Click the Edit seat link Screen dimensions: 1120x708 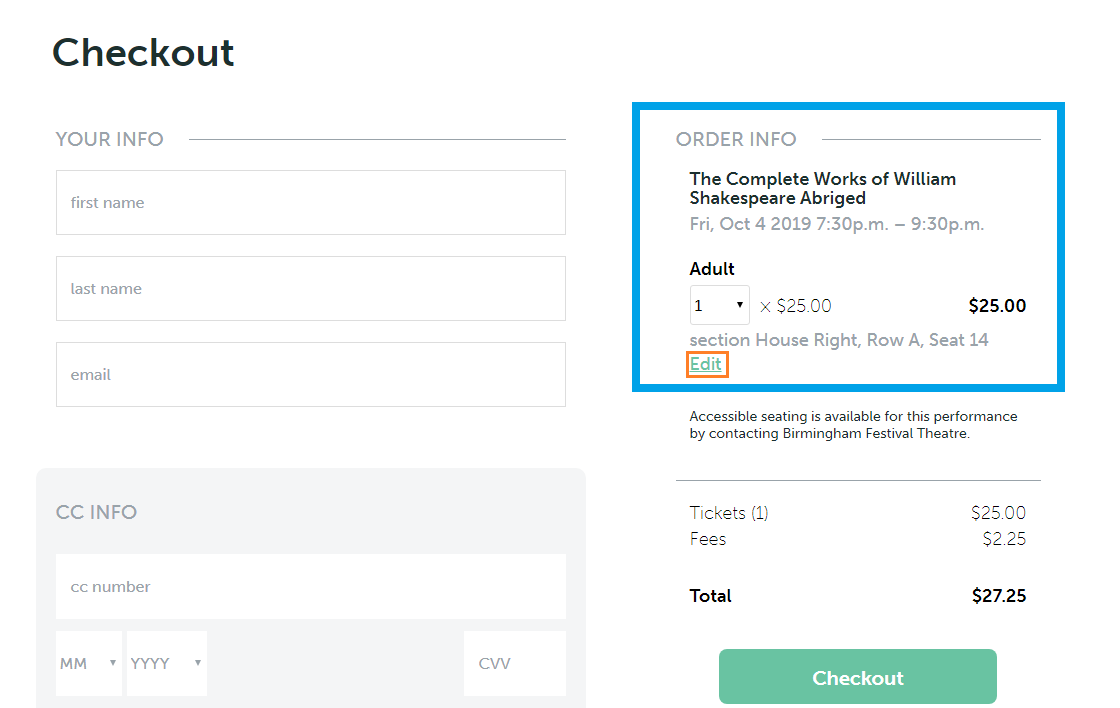(706, 365)
